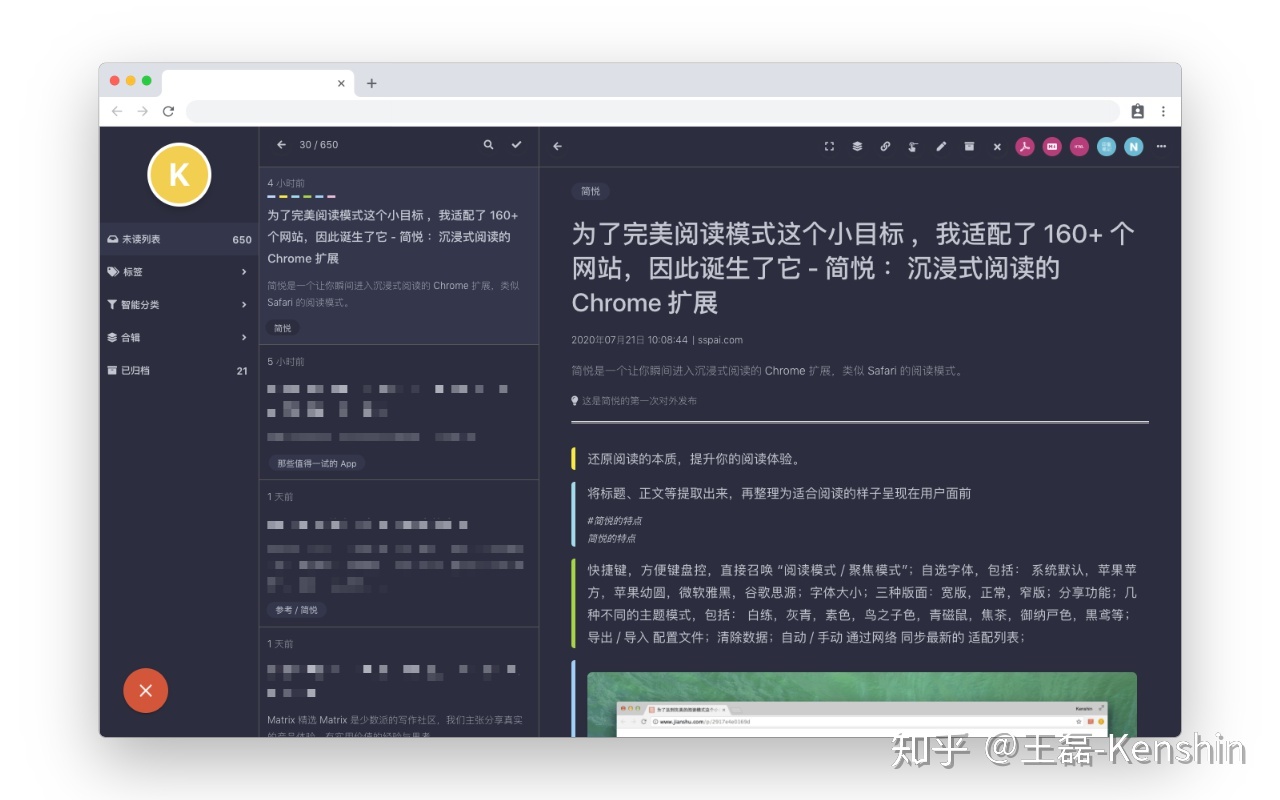Click the browser address bar

coord(652,111)
